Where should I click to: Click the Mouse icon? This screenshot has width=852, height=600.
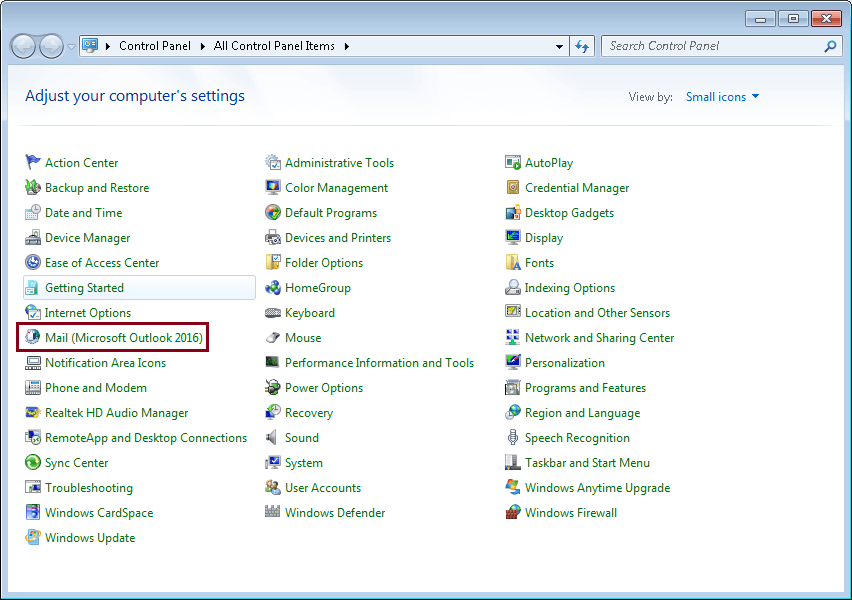[x=273, y=337]
